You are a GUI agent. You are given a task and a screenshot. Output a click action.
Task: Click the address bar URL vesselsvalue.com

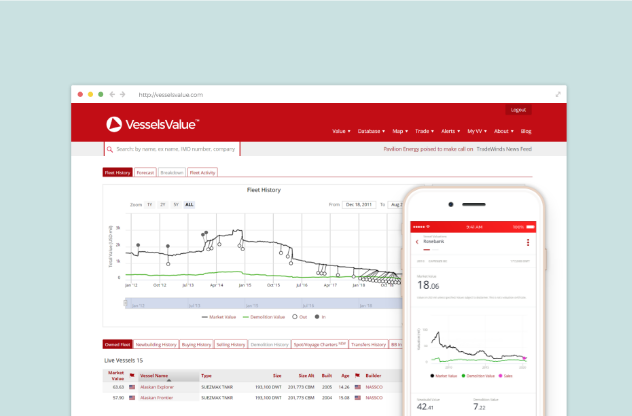point(170,95)
